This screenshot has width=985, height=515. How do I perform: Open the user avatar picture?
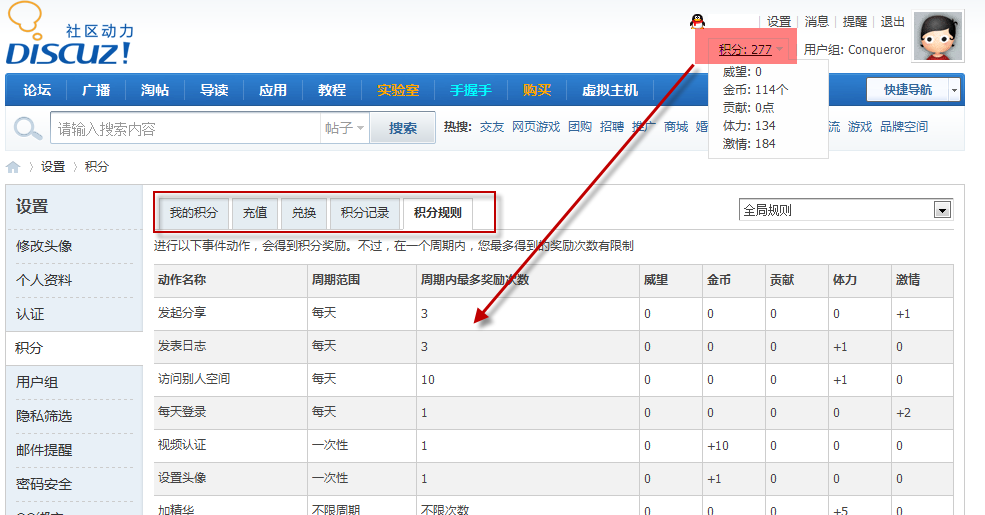tap(938, 38)
